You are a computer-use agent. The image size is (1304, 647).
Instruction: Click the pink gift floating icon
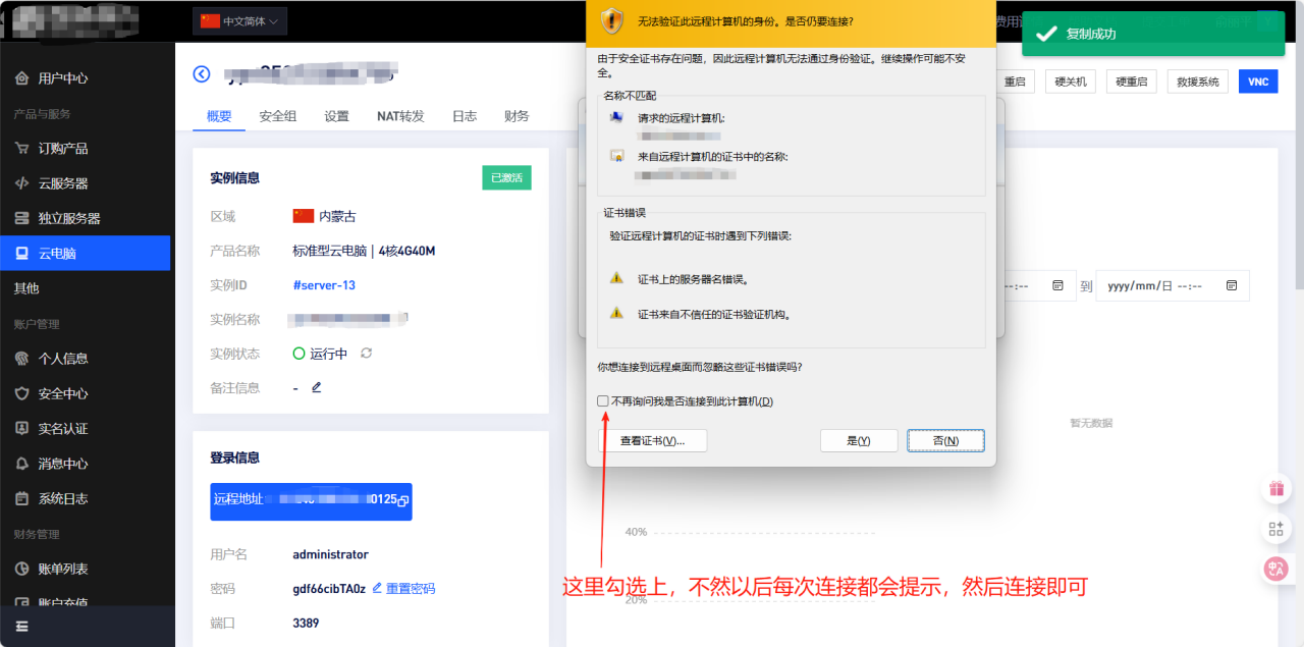tap(1276, 489)
